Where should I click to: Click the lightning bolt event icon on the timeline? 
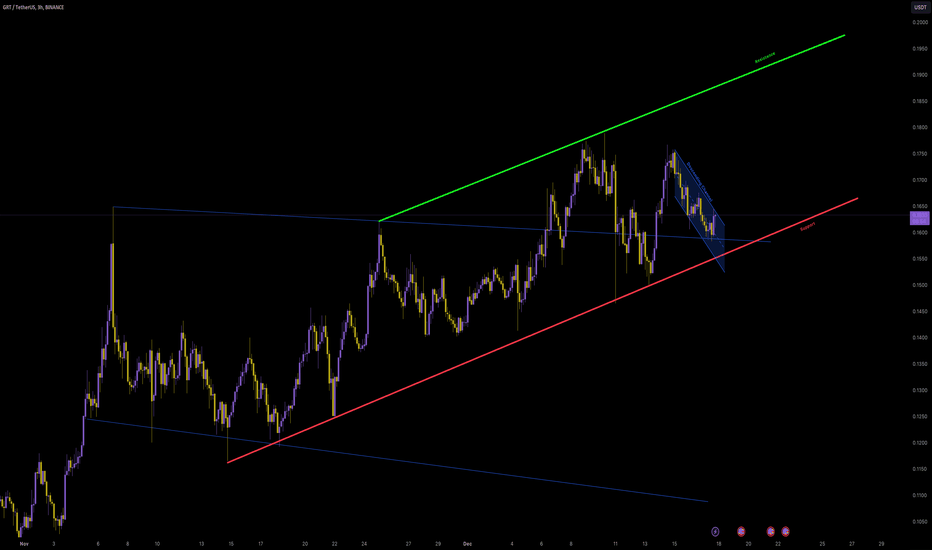(715, 532)
